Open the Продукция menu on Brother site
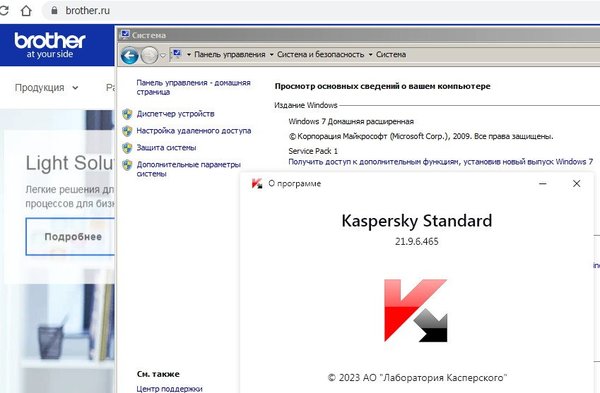600x393 pixels. [x=46, y=88]
